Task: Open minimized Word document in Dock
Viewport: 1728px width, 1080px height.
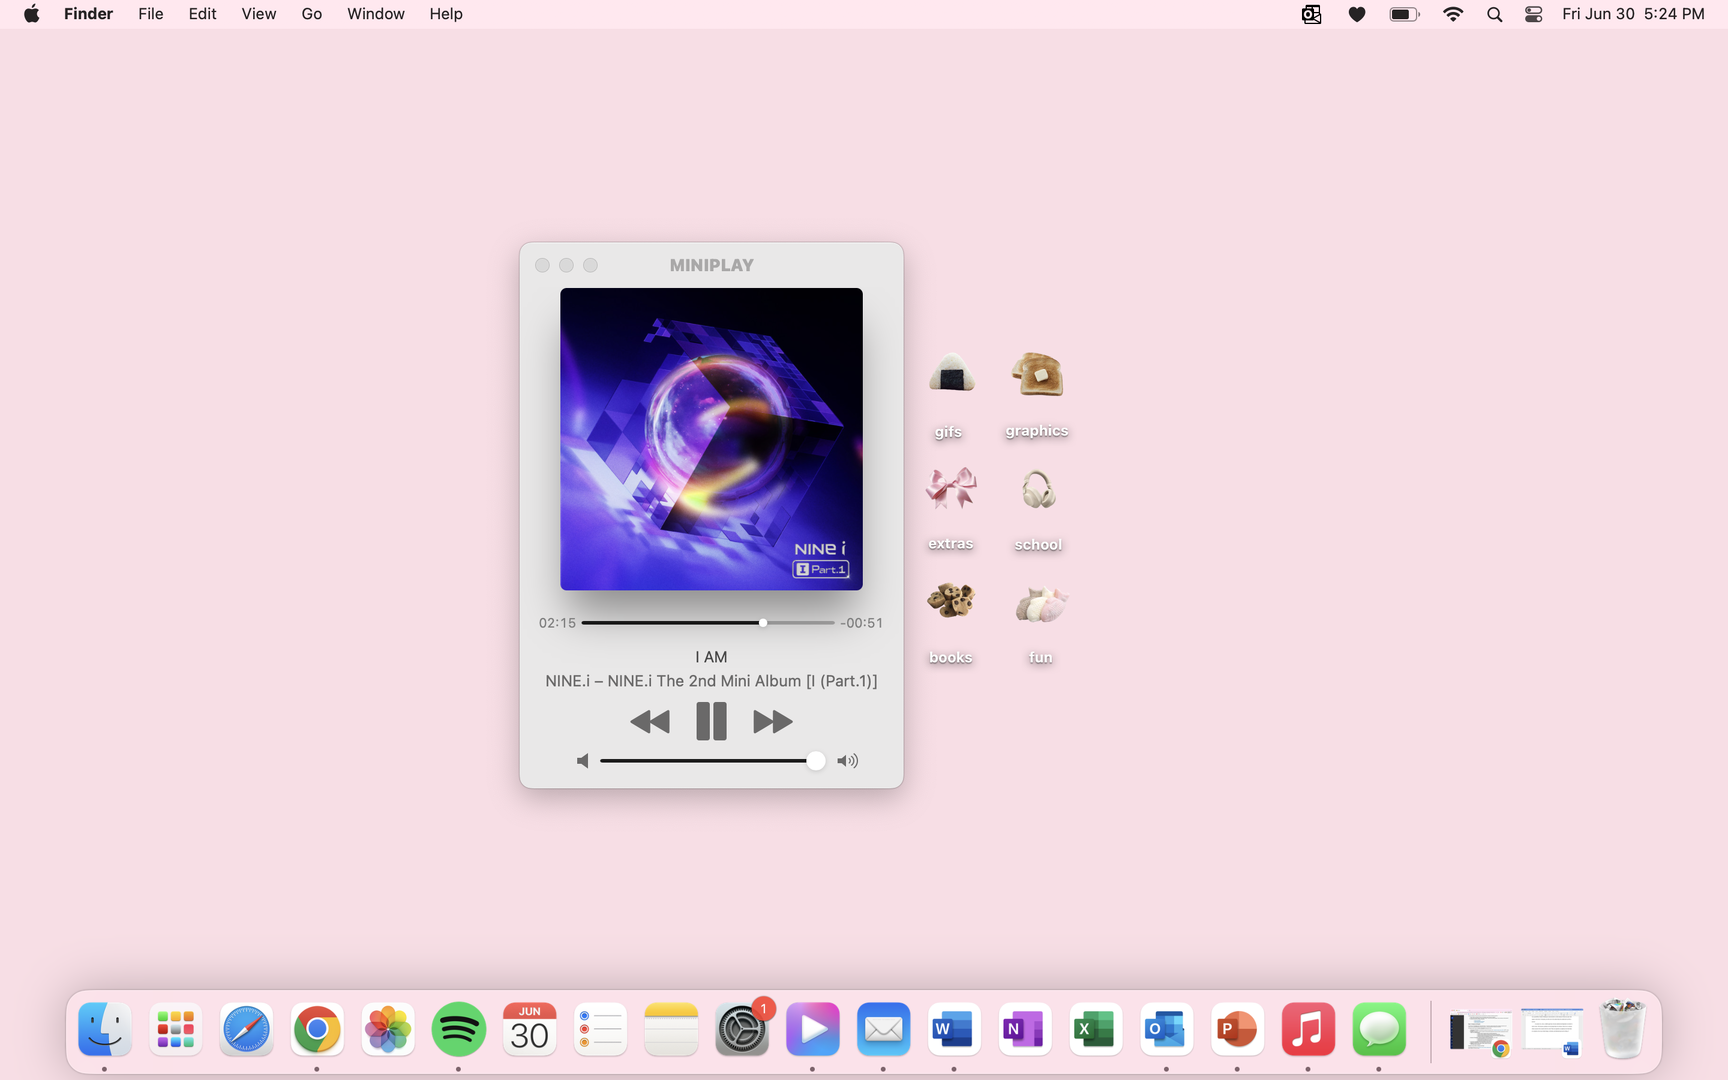Action: pos(1552,1031)
